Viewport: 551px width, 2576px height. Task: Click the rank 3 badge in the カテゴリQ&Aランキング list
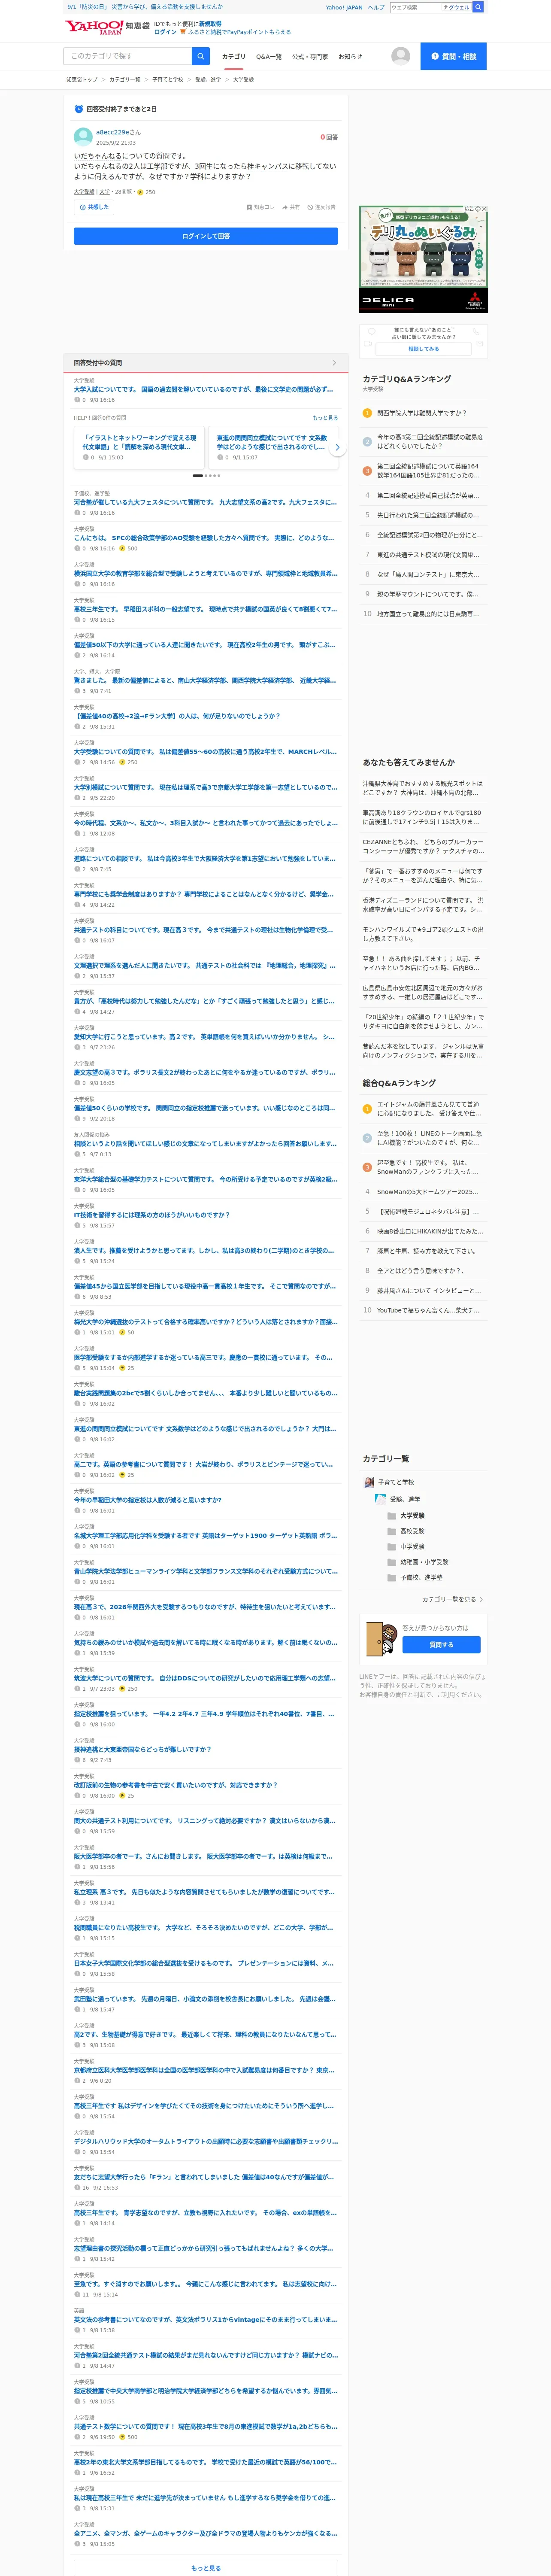(367, 470)
